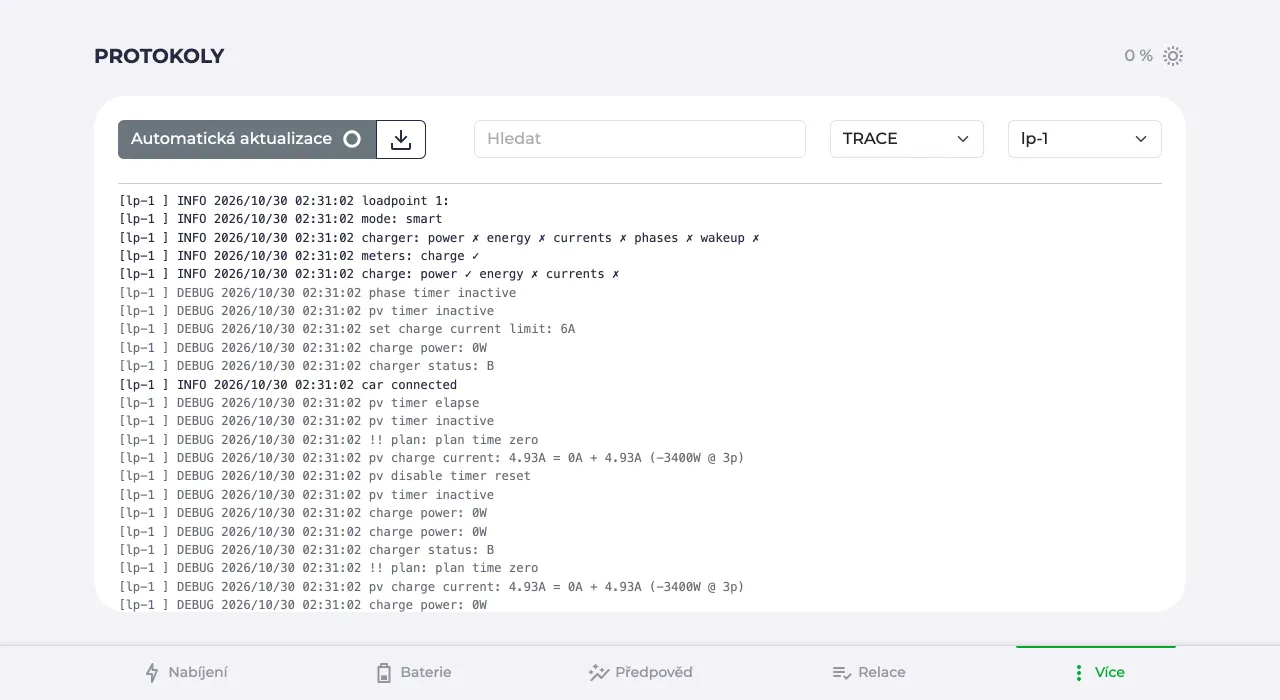
Task: Open the lp-1 area filter dropdown
Action: coord(1085,139)
